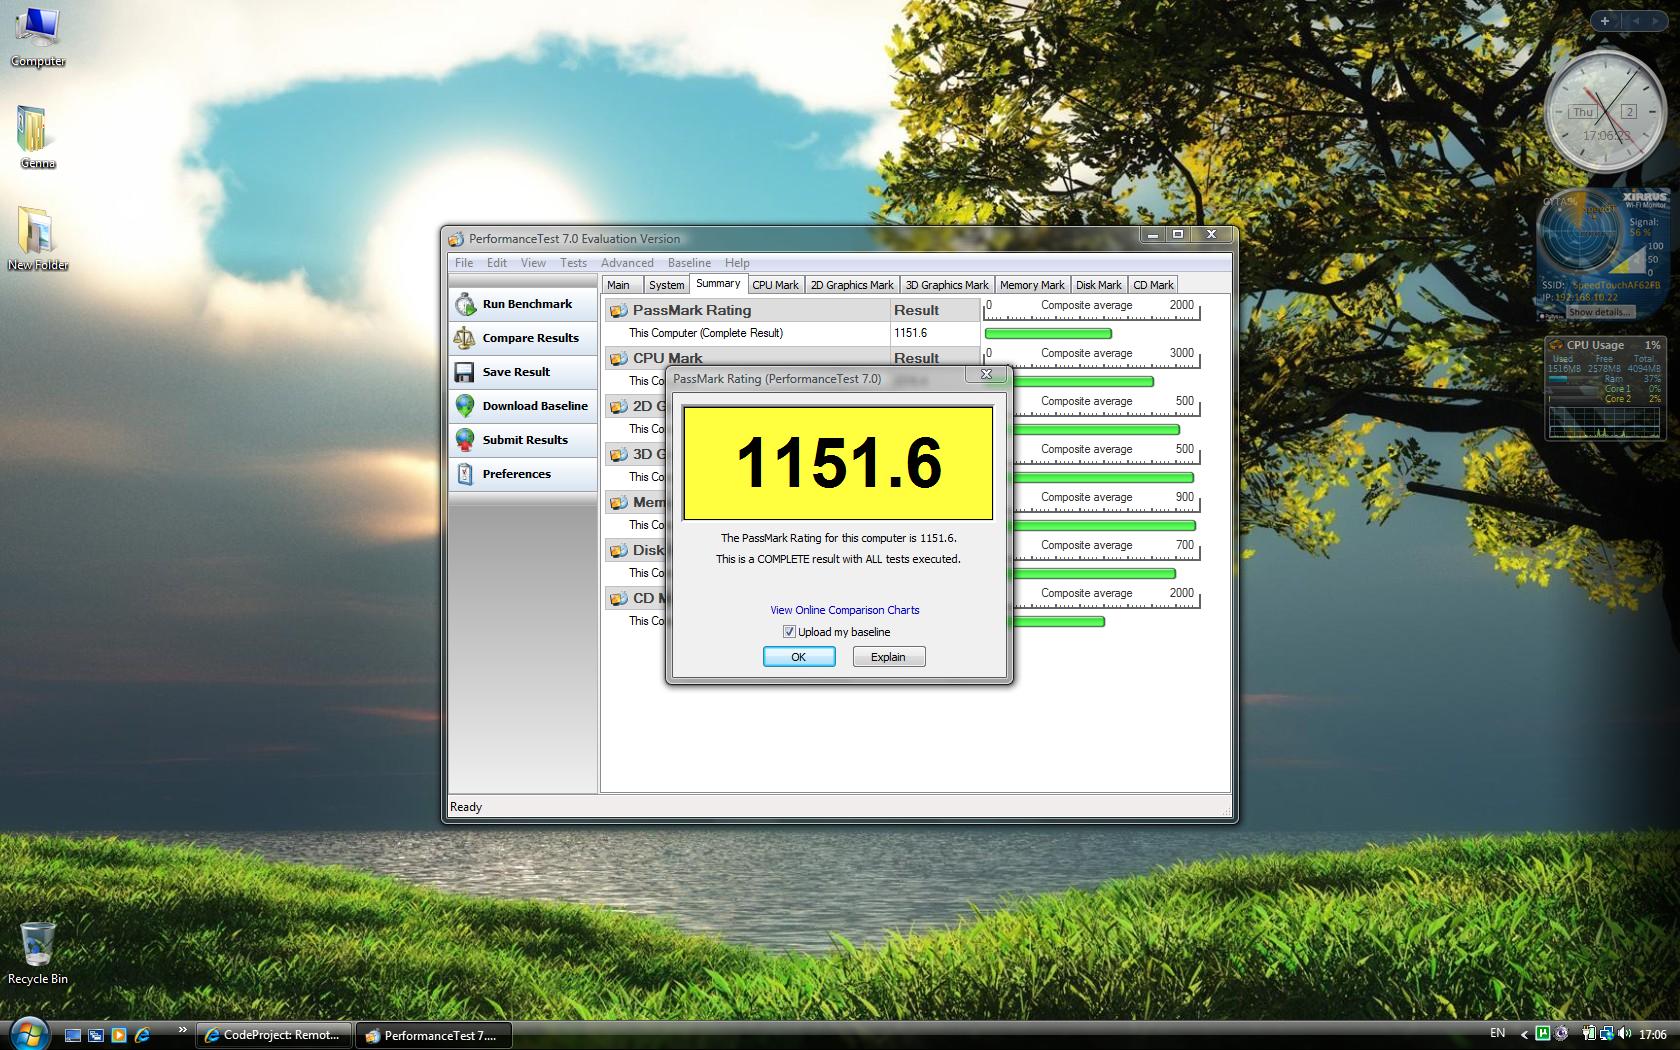The width and height of the screenshot is (1680, 1050).
Task: Click the Submit Results globe icon
Action: click(x=465, y=440)
